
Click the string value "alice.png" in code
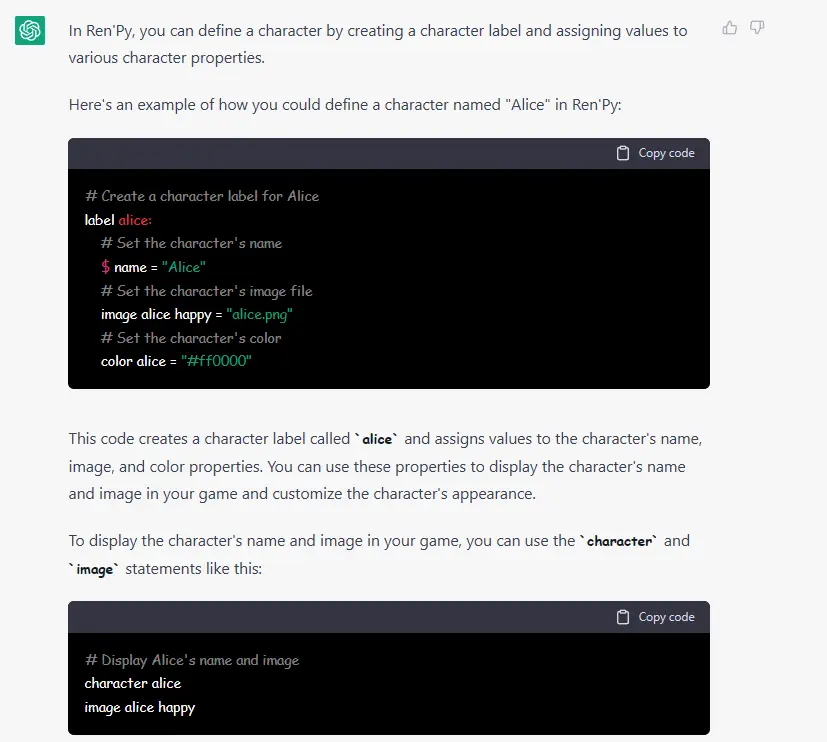259,315
